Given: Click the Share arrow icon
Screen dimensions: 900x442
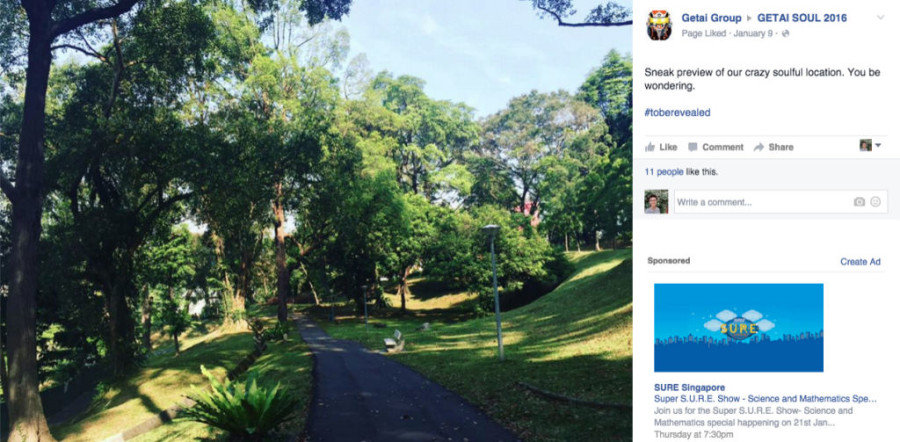Looking at the screenshot, I should pyautogui.click(x=758, y=148).
